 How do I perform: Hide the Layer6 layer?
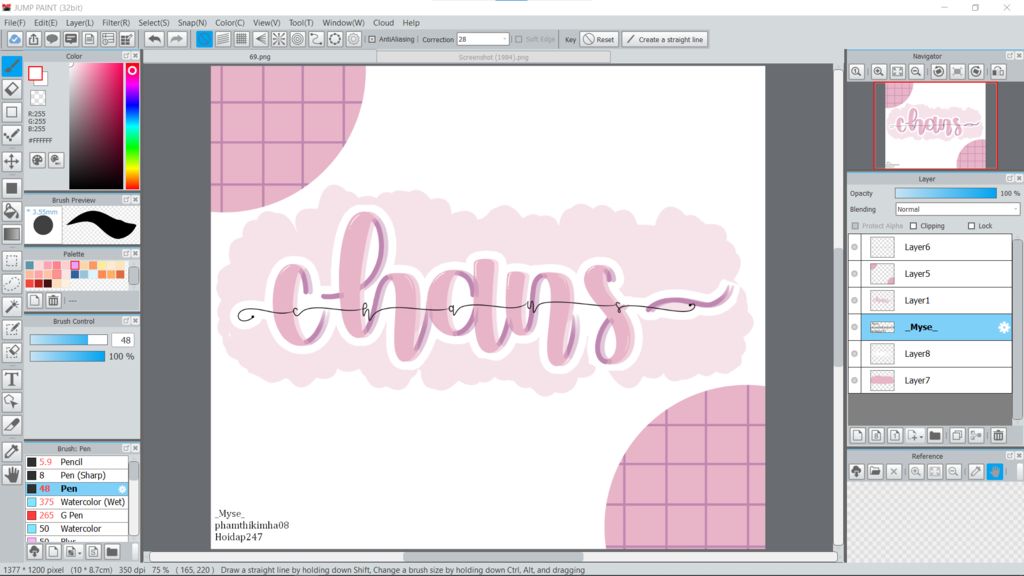tap(854, 247)
